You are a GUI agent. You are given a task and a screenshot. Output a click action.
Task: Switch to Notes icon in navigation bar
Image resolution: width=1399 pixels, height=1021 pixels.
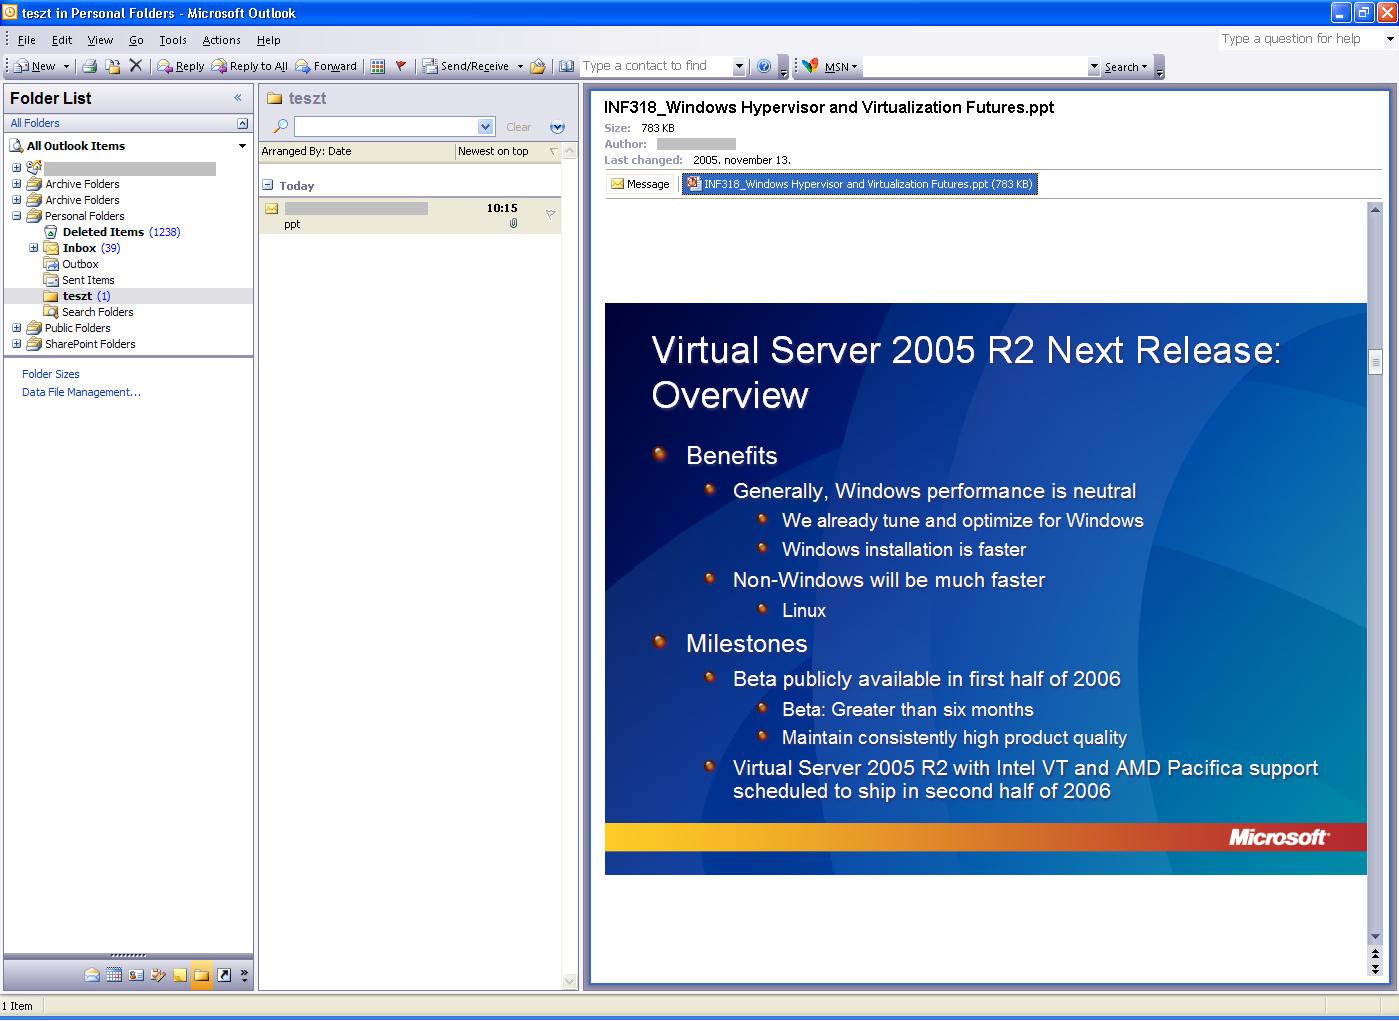[x=180, y=975]
